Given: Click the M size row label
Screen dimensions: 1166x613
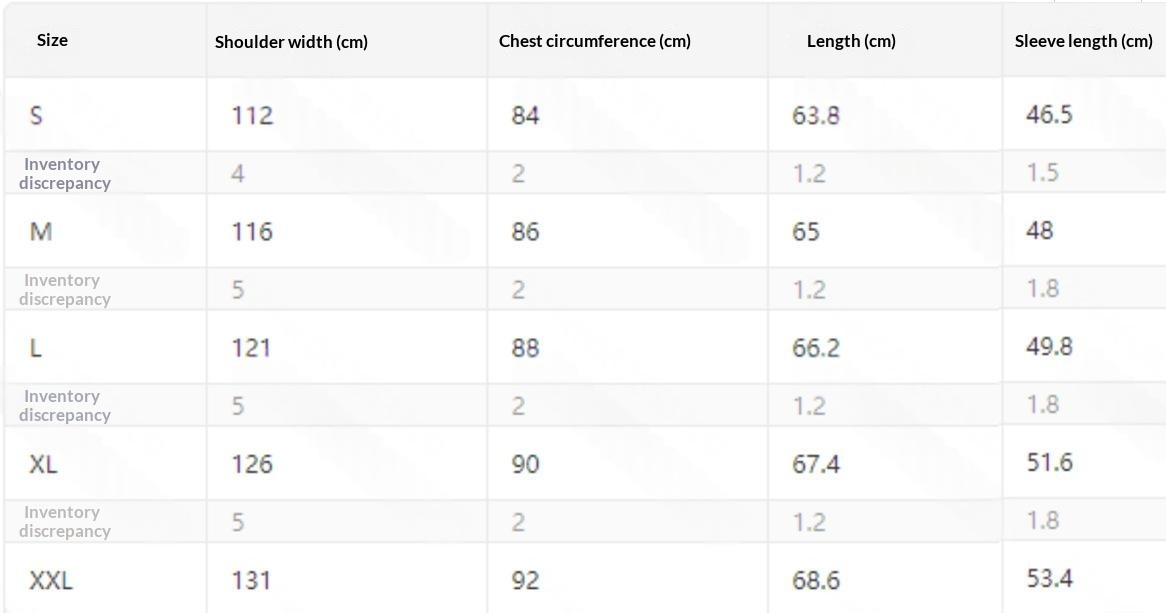Looking at the screenshot, I should 41,231.
